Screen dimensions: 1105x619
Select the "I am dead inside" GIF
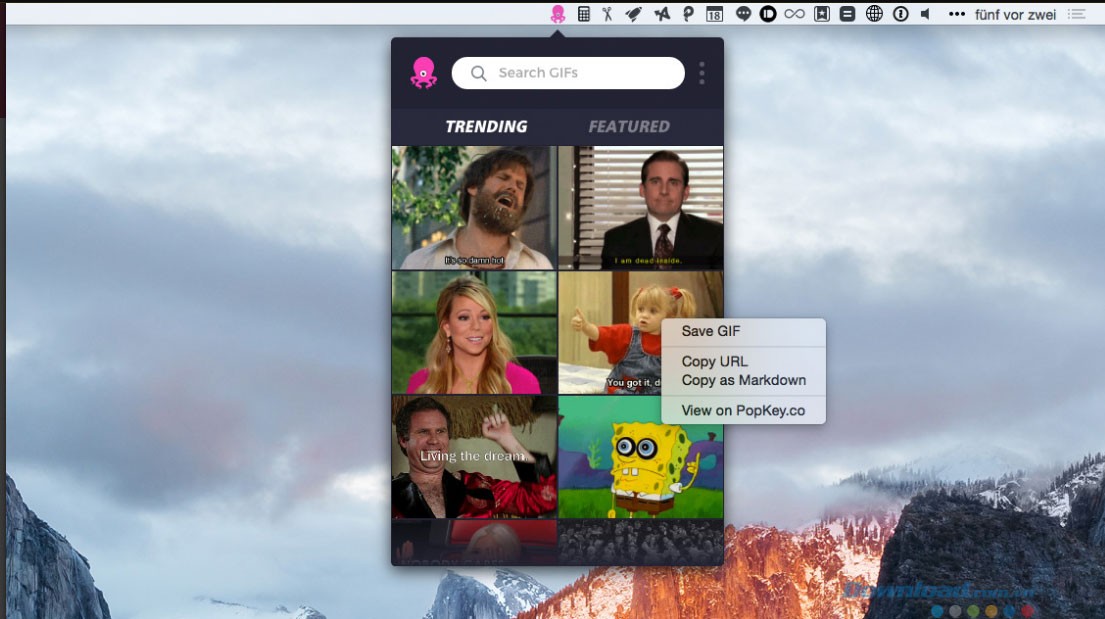[x=641, y=208]
